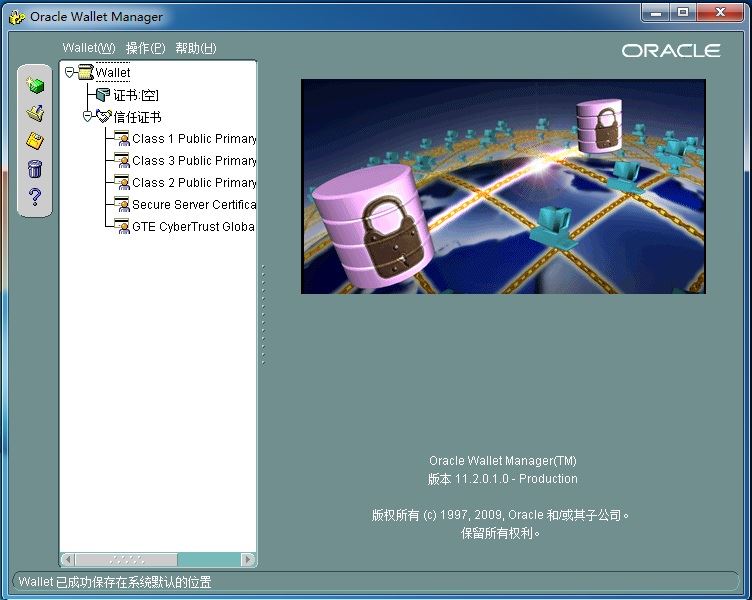Click the scroll icon beside the Wallet node
The image size is (752, 600).
coord(86,72)
